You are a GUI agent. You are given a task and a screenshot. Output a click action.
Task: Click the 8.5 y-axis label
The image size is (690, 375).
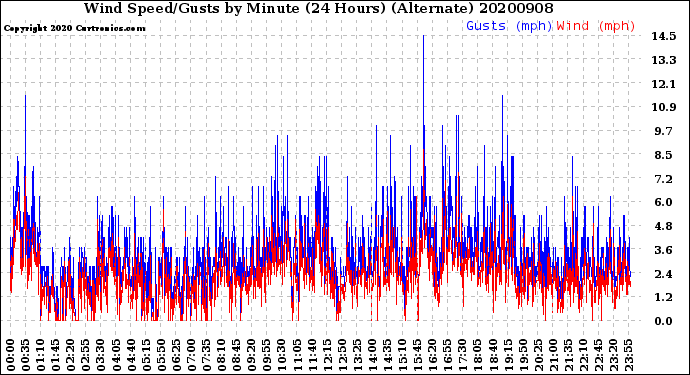(664, 155)
